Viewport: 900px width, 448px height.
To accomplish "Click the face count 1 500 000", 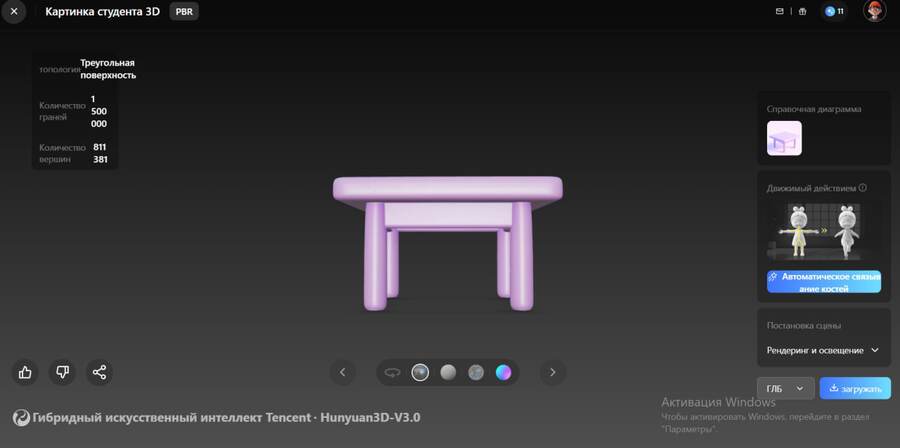I will point(99,111).
